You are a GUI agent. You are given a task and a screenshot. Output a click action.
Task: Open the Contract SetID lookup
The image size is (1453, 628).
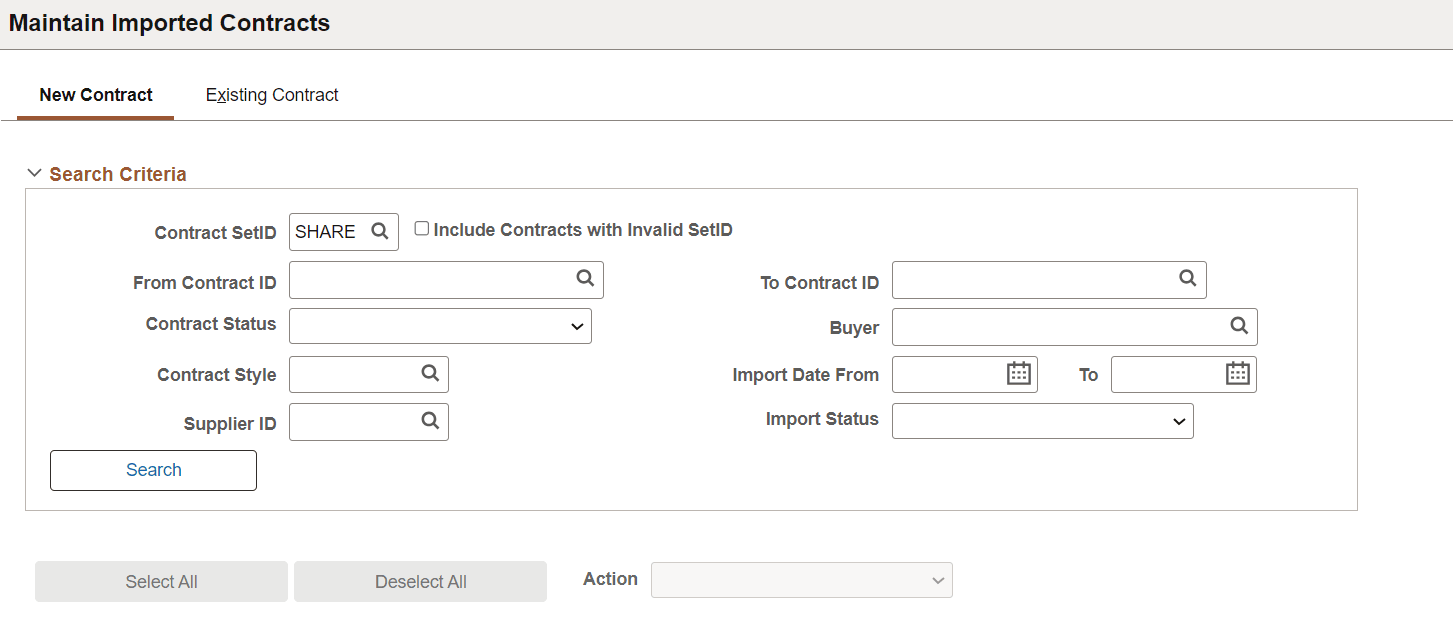pyautogui.click(x=380, y=231)
